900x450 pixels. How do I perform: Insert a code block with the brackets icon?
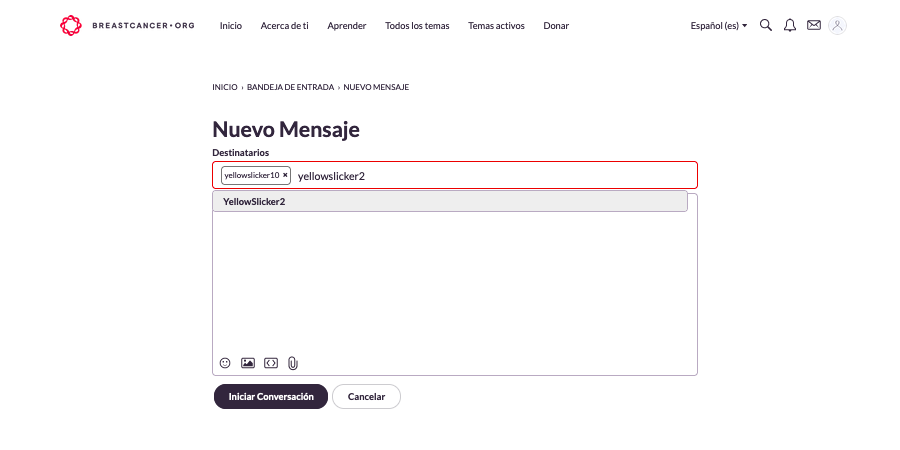[x=271, y=363]
